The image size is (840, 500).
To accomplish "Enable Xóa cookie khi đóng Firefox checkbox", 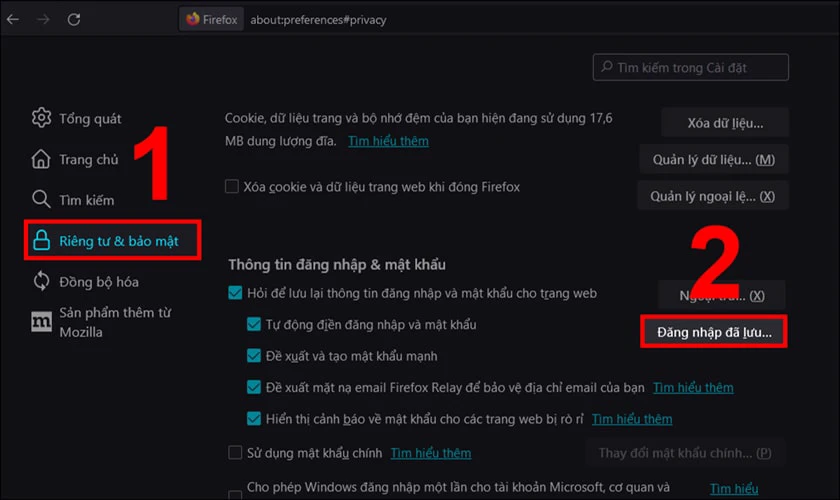I will pos(232,187).
